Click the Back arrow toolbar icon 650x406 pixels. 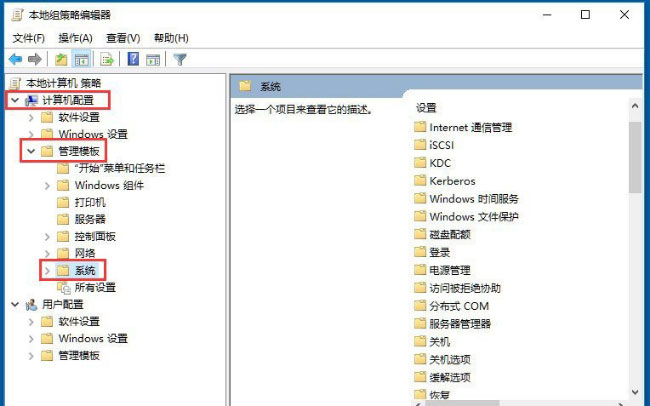click(15, 60)
